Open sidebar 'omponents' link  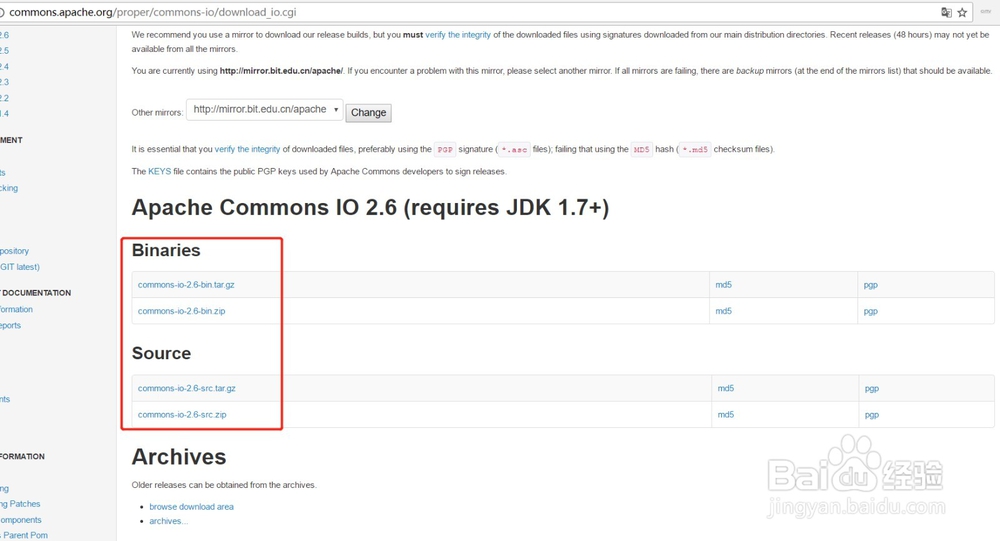tap(21, 520)
